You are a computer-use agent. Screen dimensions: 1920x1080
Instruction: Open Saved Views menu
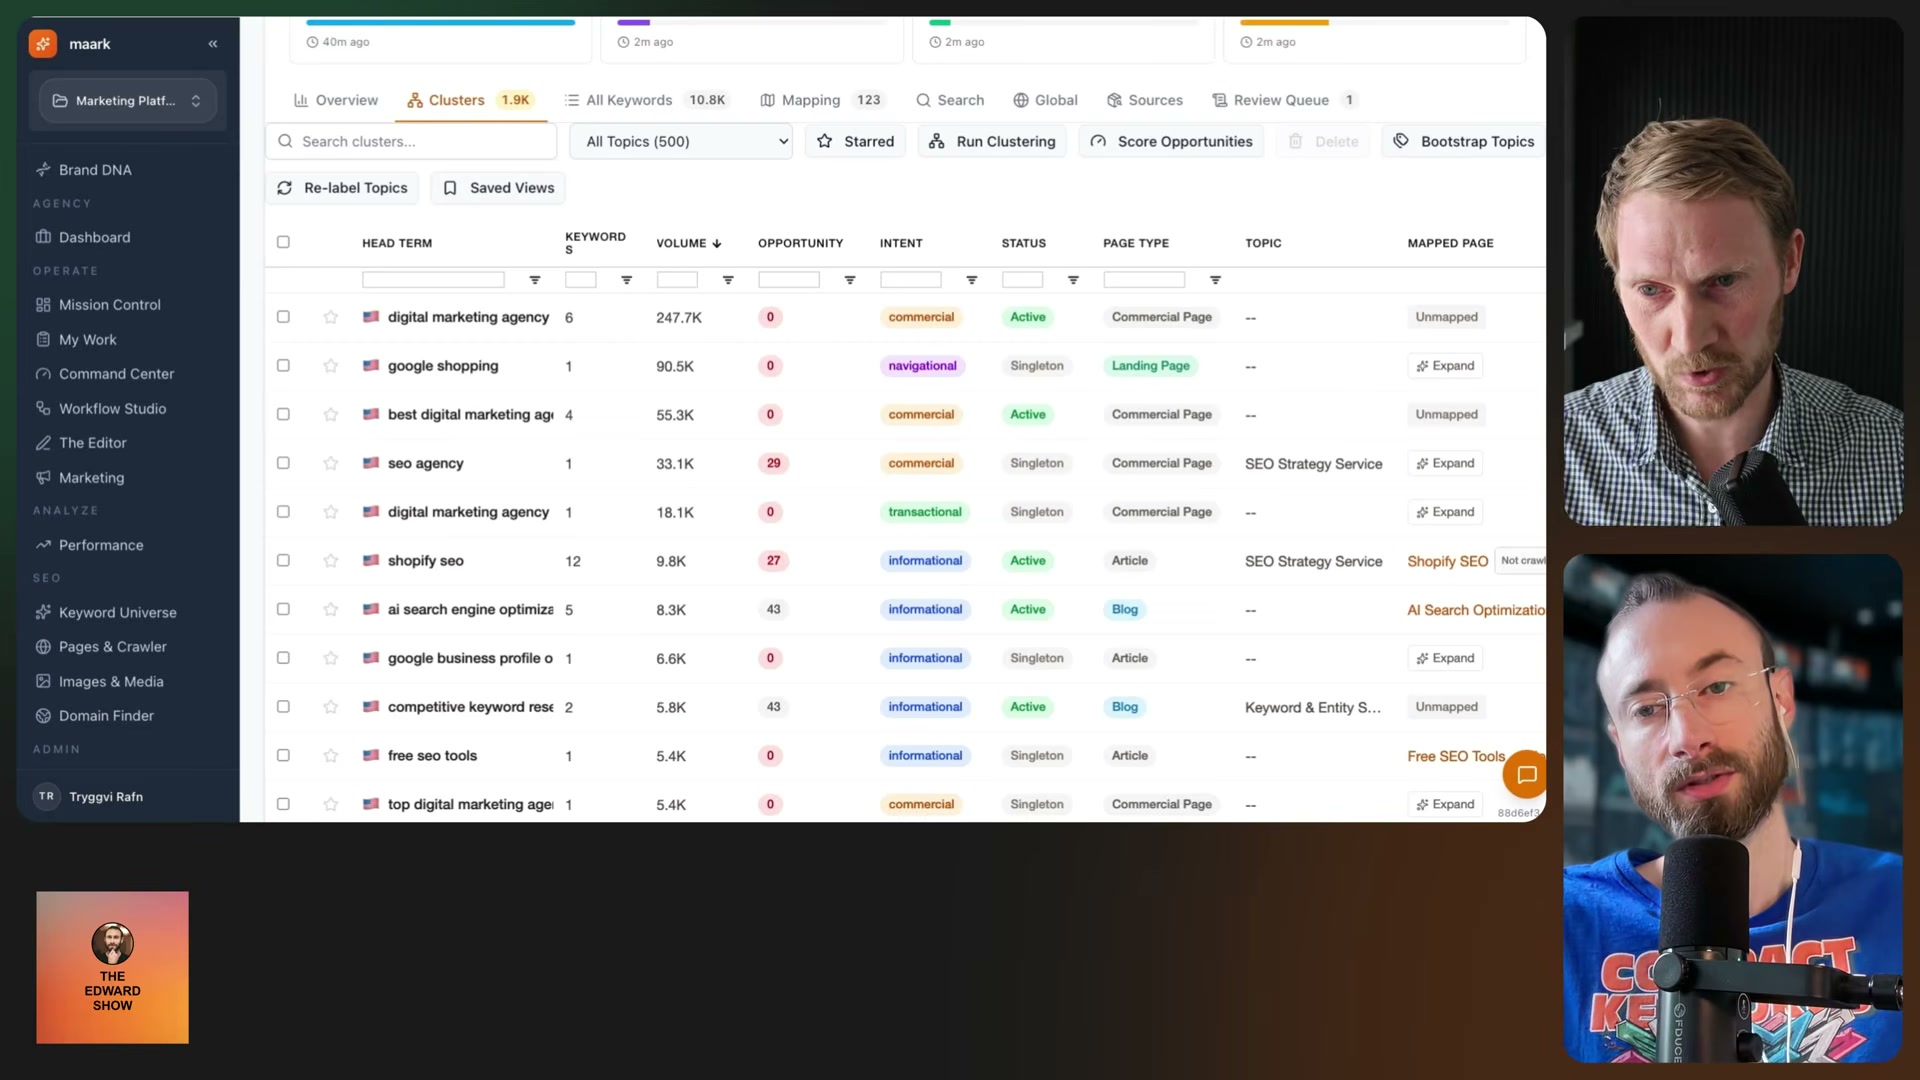(x=498, y=188)
